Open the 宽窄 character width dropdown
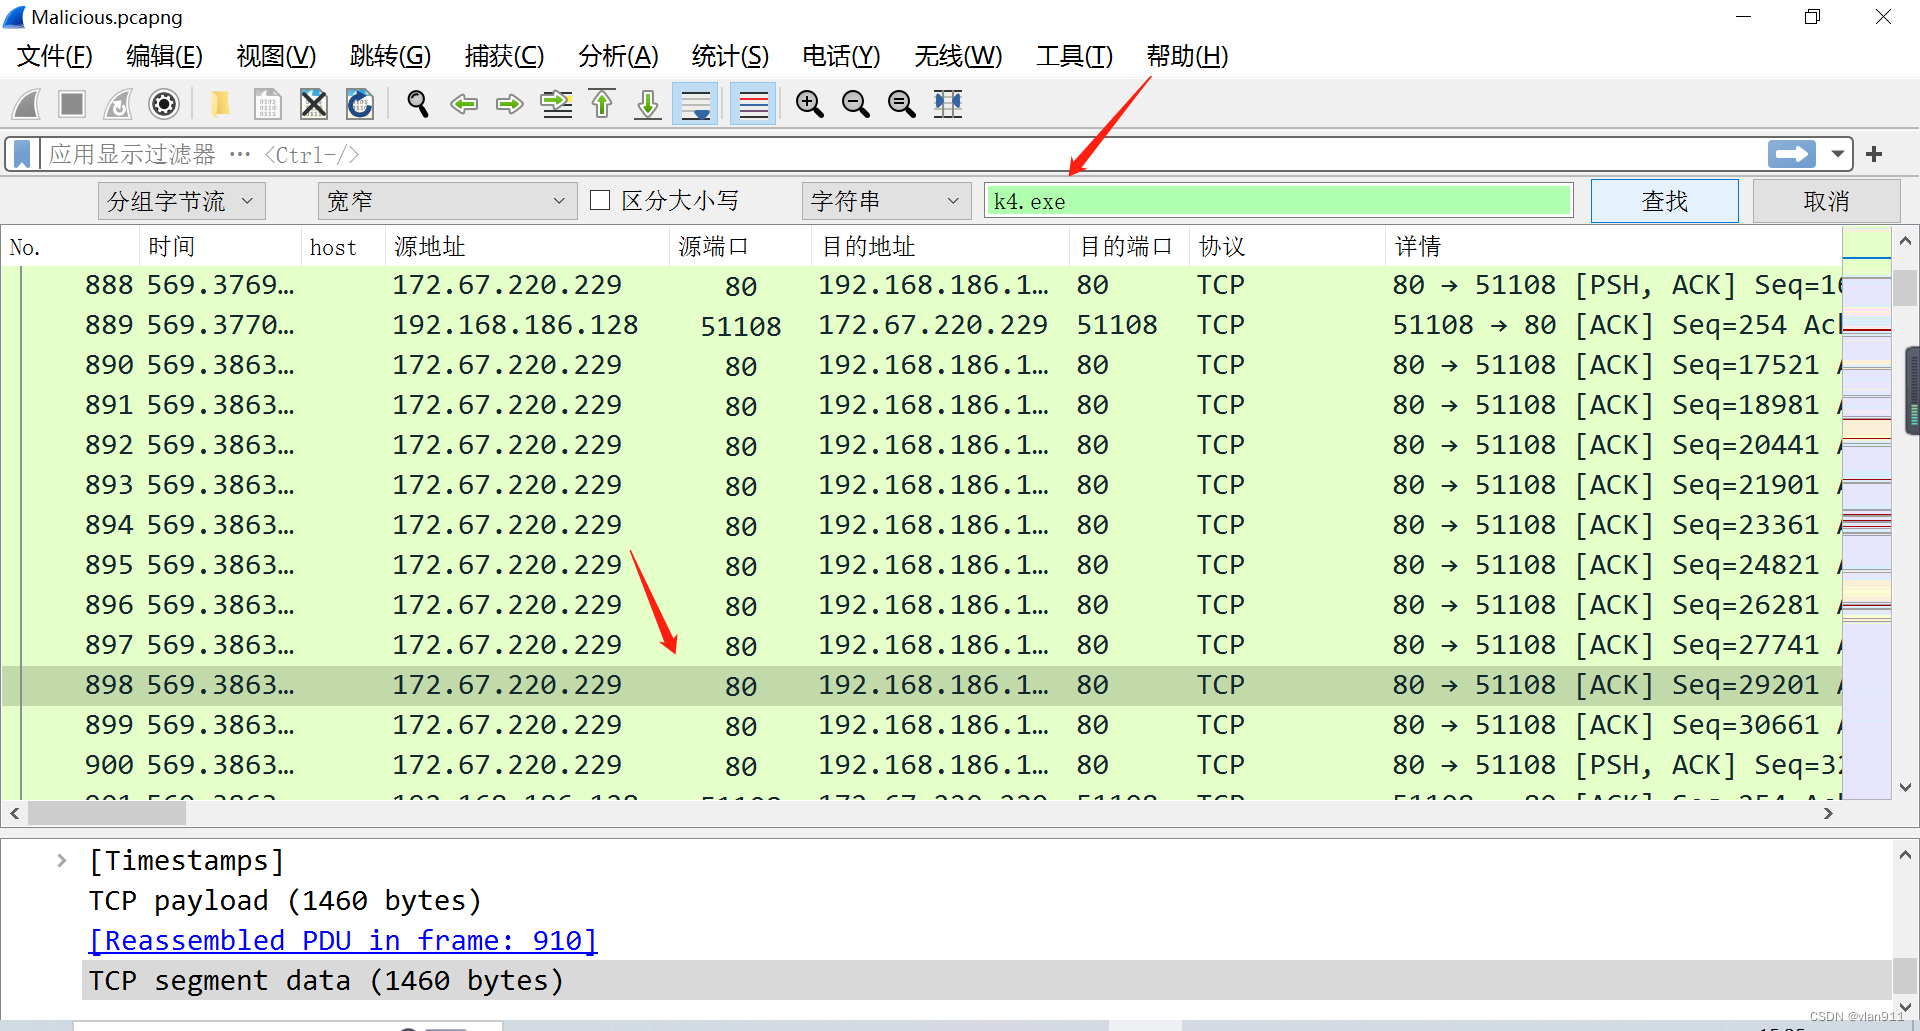Viewport: 1920px width, 1031px height. coord(447,201)
